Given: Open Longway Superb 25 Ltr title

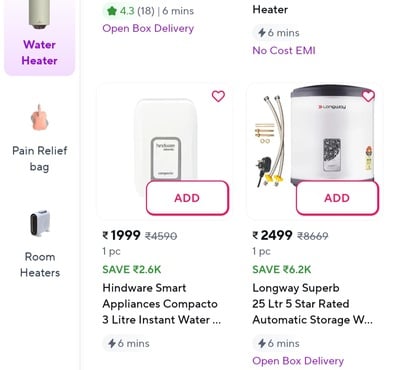Looking at the screenshot, I should click(x=312, y=304).
